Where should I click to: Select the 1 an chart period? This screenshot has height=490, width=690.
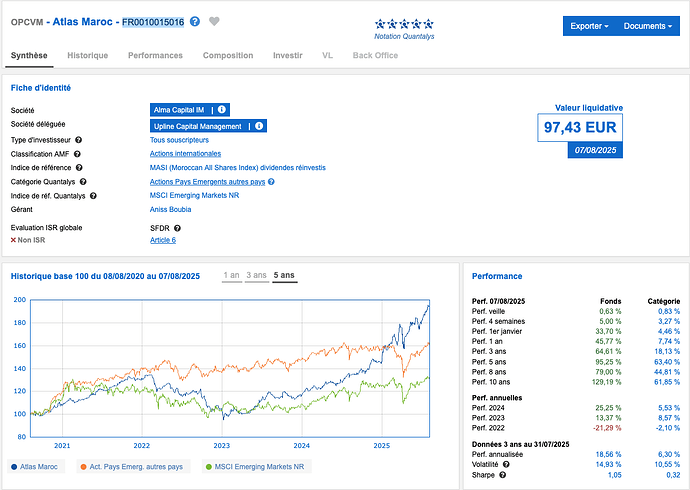(x=232, y=275)
